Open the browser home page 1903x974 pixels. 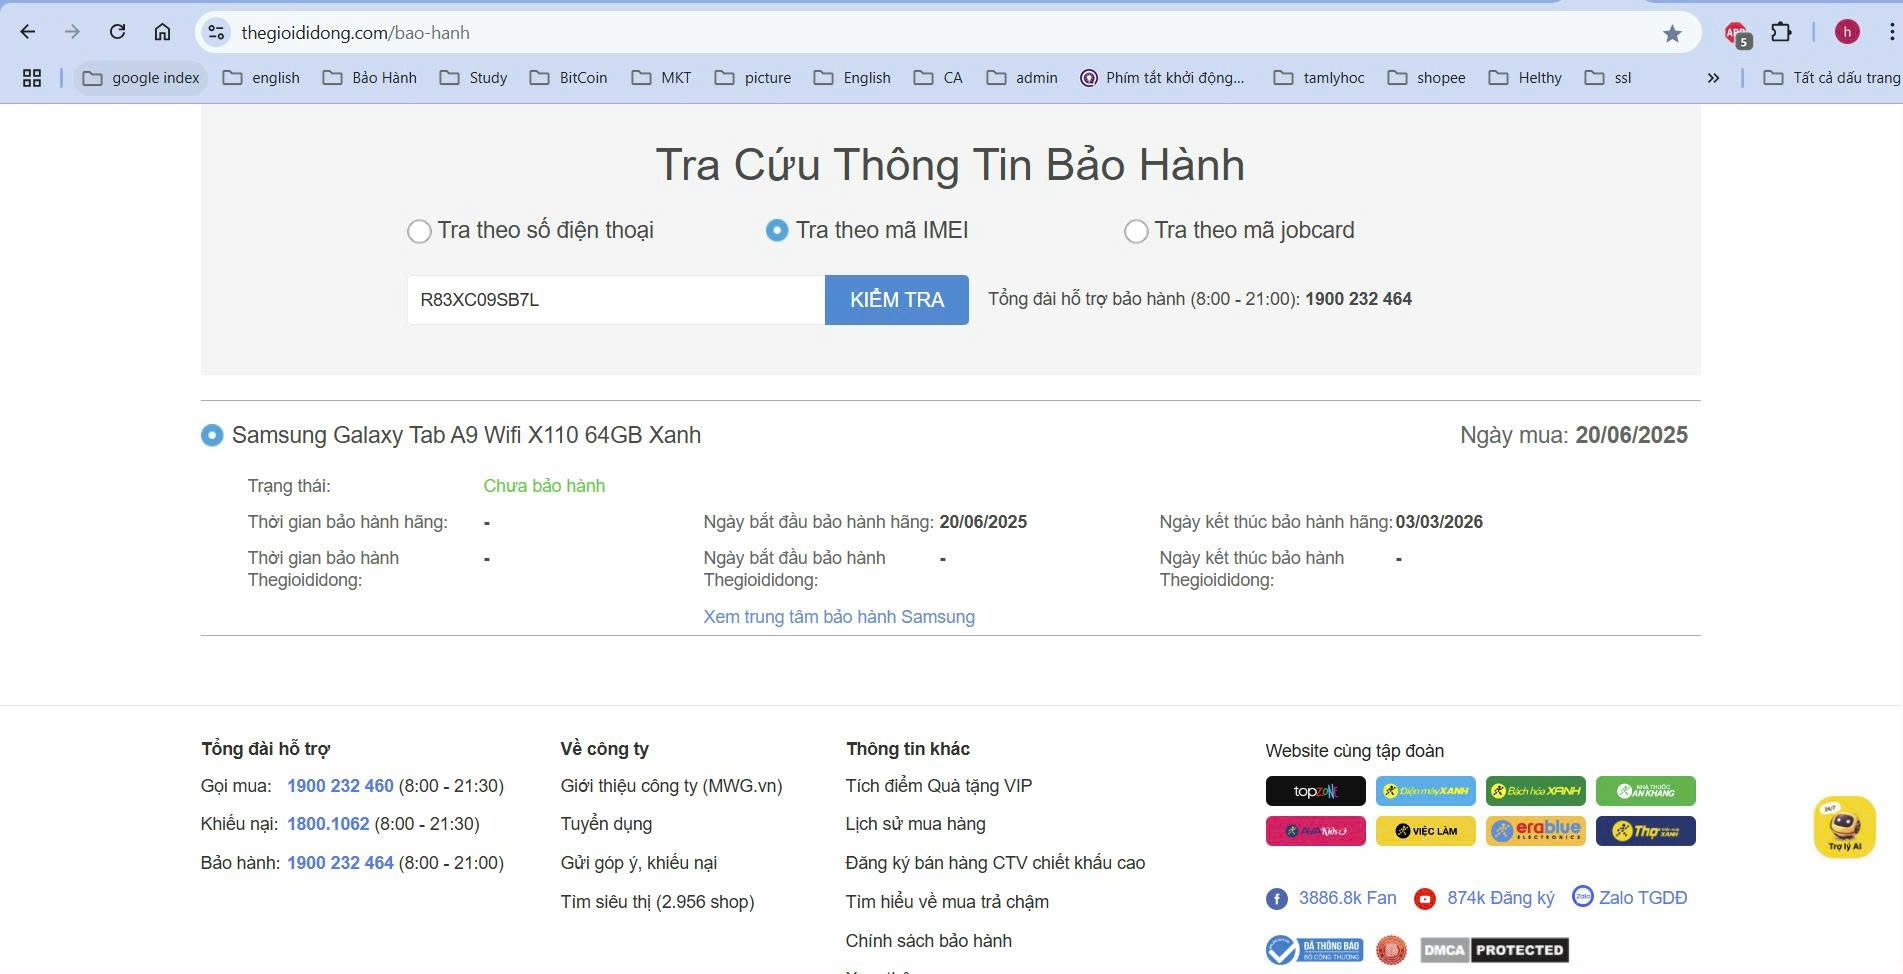[162, 32]
